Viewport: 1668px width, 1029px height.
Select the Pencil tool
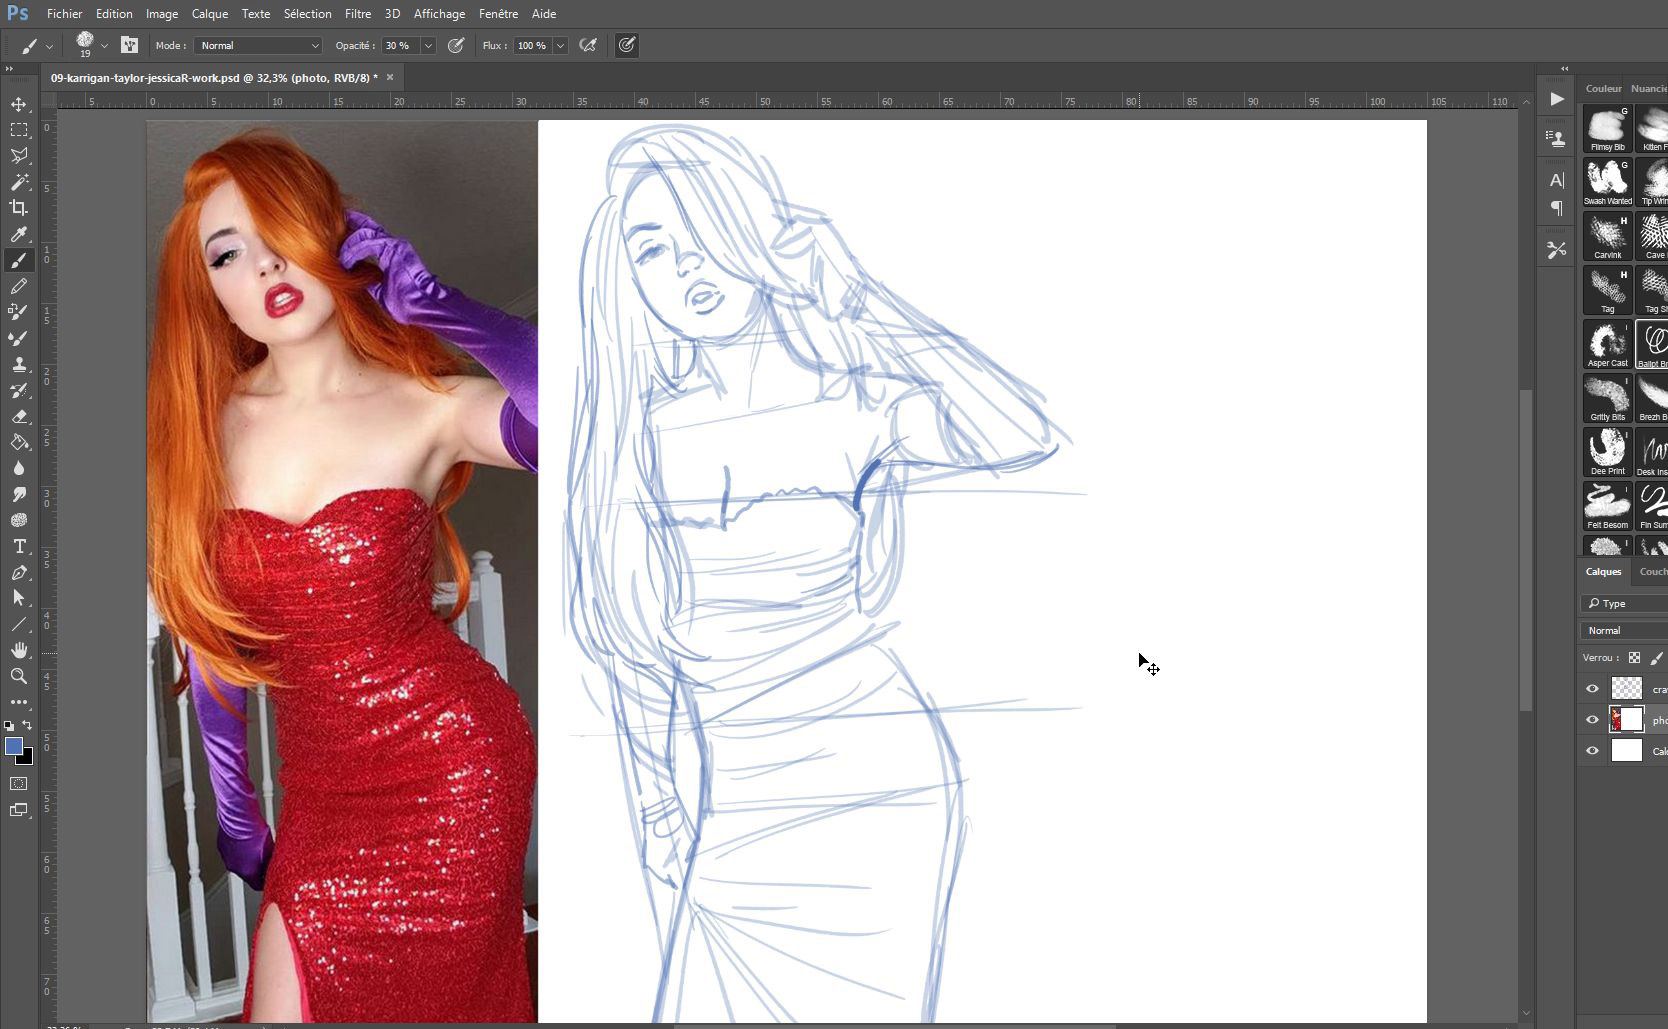[19, 286]
